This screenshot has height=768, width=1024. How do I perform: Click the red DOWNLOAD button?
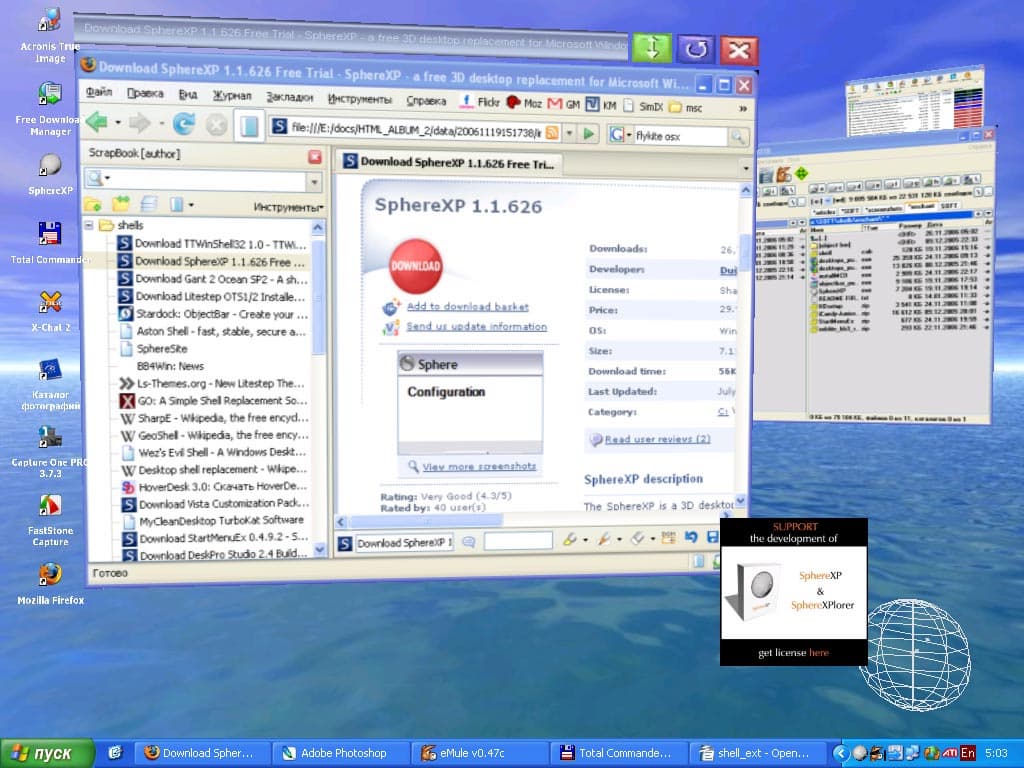[415, 266]
